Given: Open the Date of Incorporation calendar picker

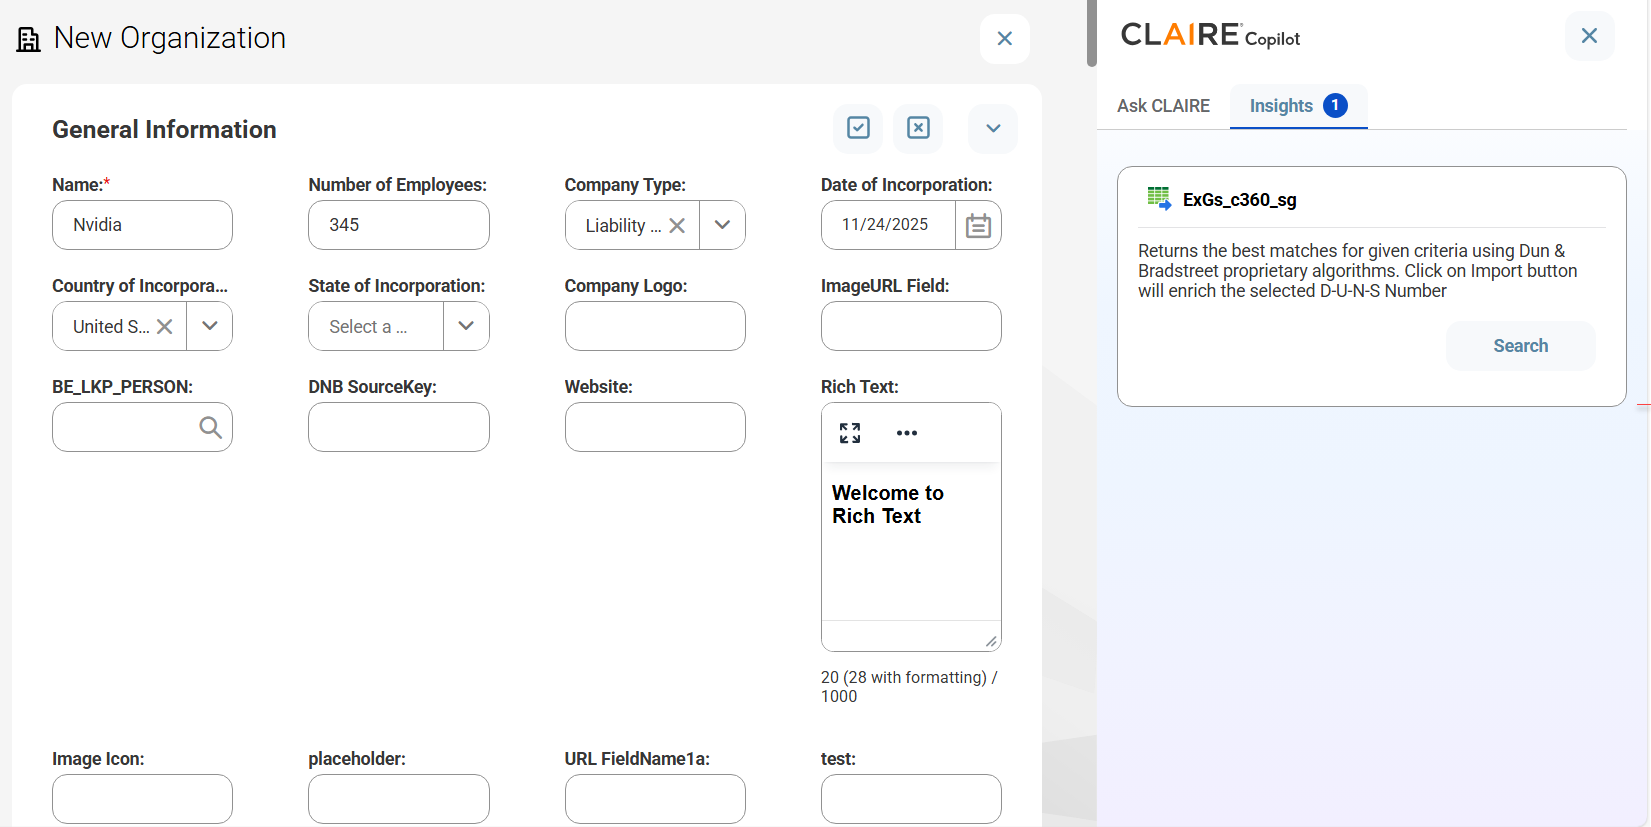Looking at the screenshot, I should 978,225.
